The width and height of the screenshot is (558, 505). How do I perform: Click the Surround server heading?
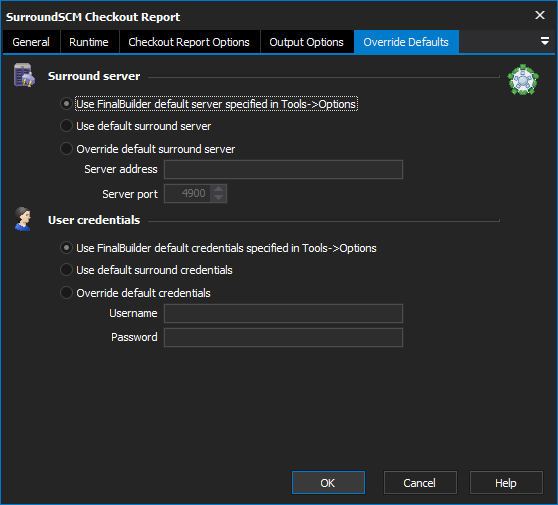94,76
